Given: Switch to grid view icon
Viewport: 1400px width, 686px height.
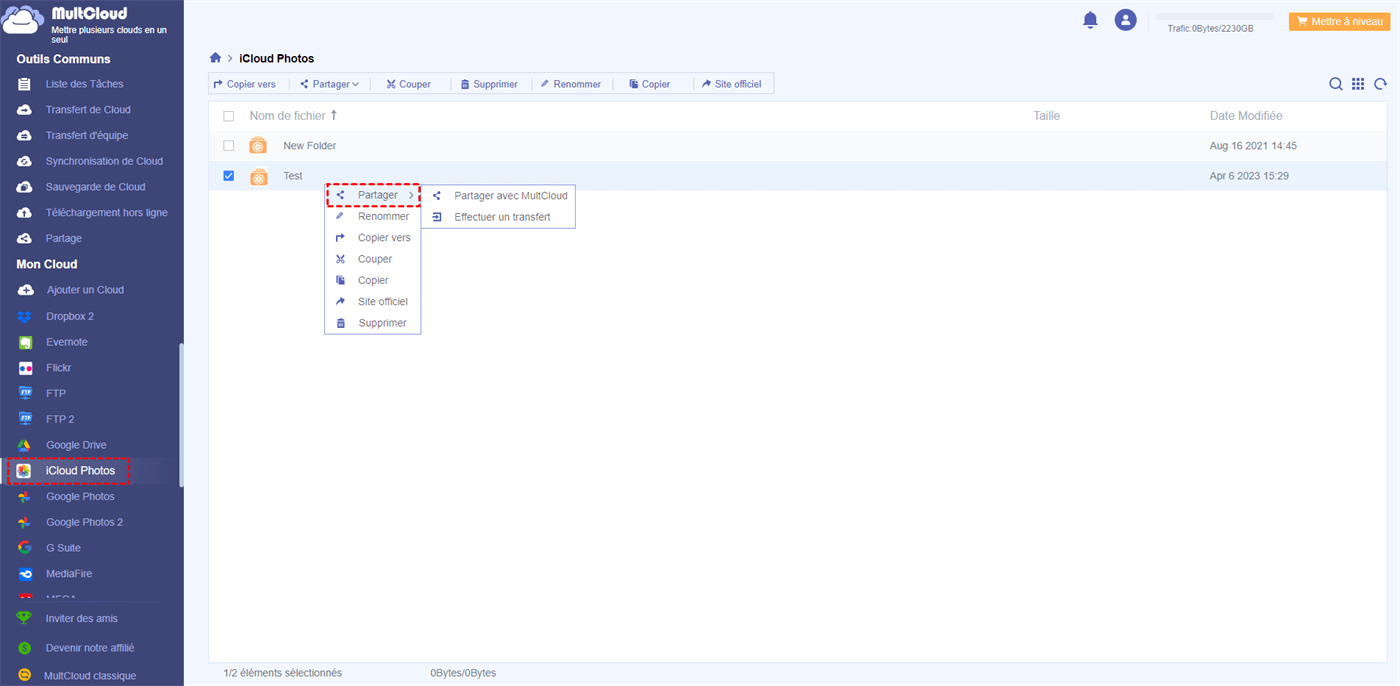Looking at the screenshot, I should pyautogui.click(x=1358, y=84).
